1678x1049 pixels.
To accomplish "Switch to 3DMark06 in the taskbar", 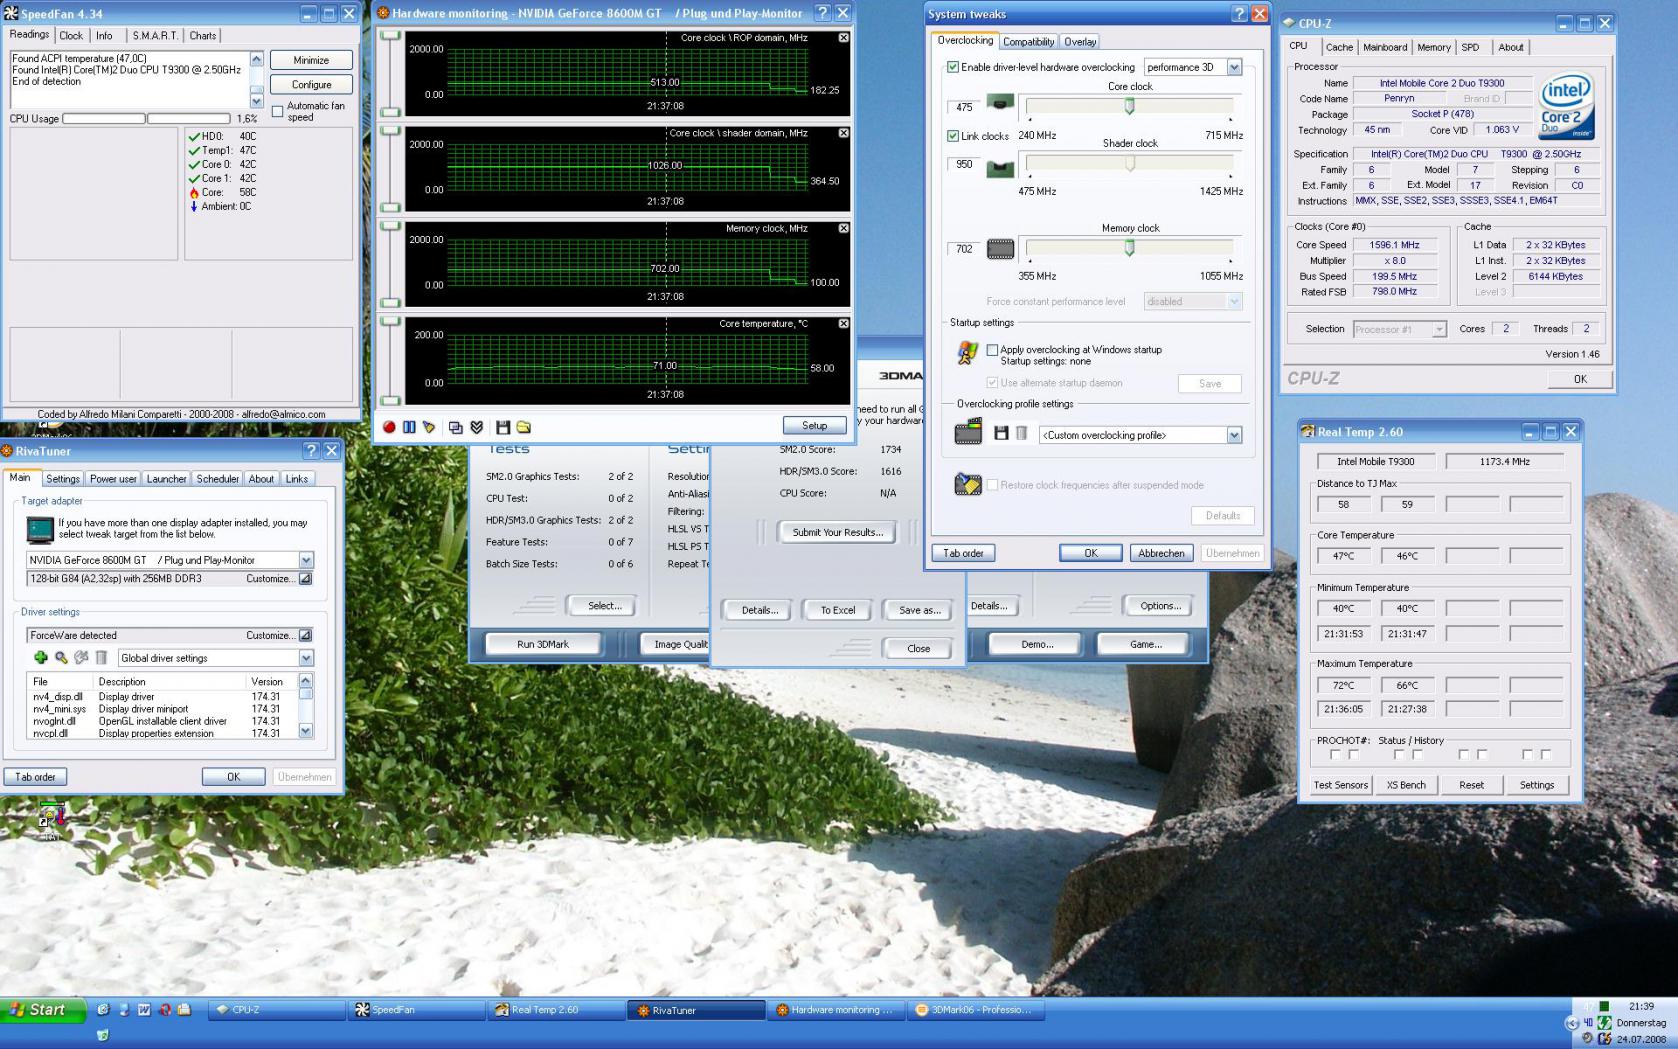I will click(x=978, y=1010).
